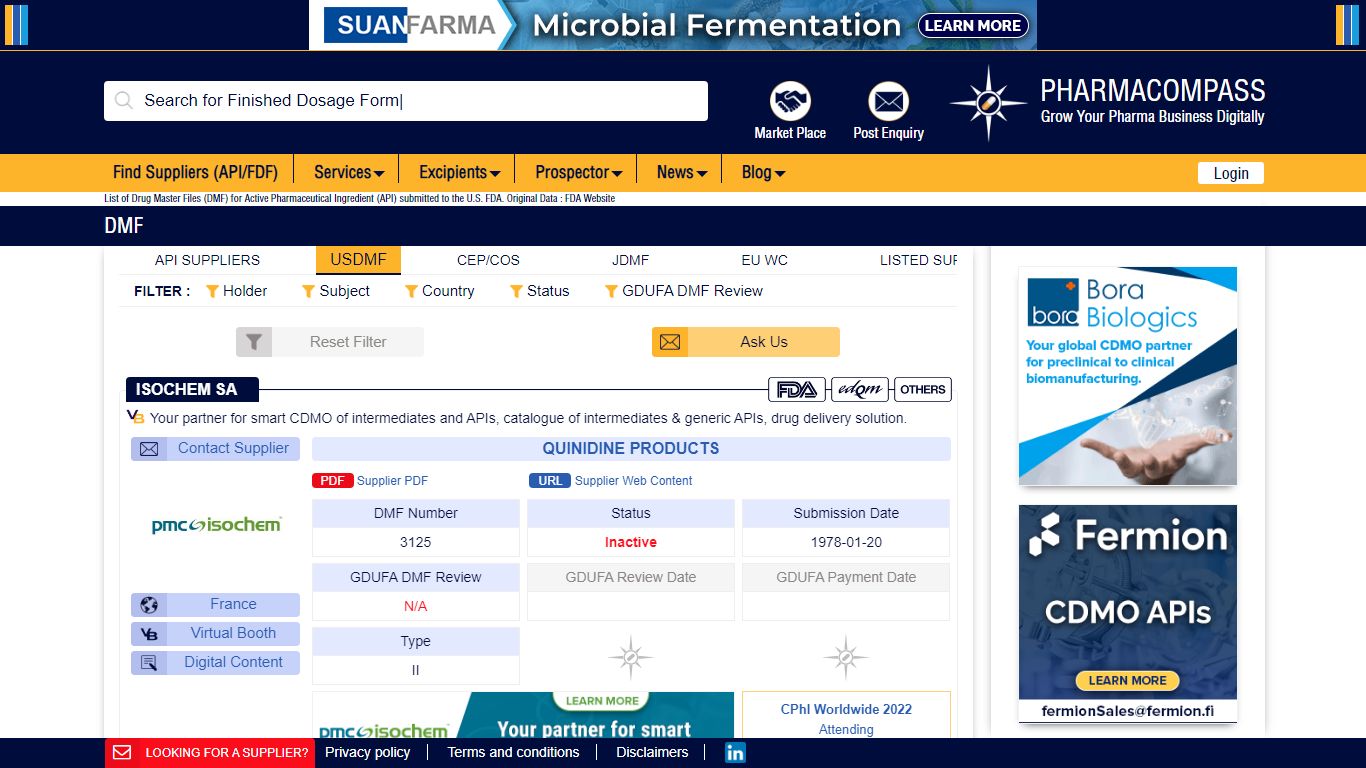Switch to the CEP/COS tab

(x=488, y=260)
